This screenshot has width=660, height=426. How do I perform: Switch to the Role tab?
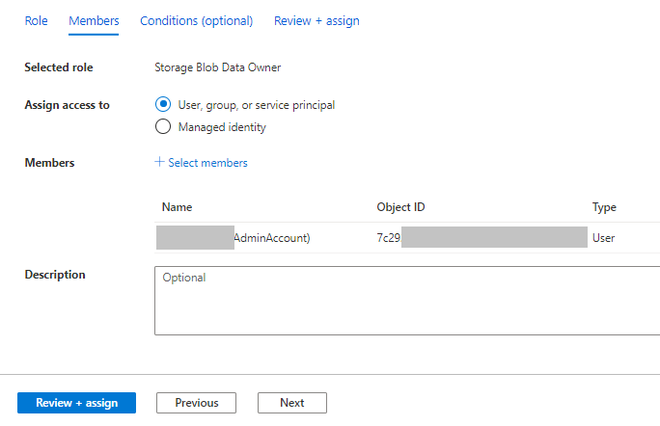click(36, 21)
